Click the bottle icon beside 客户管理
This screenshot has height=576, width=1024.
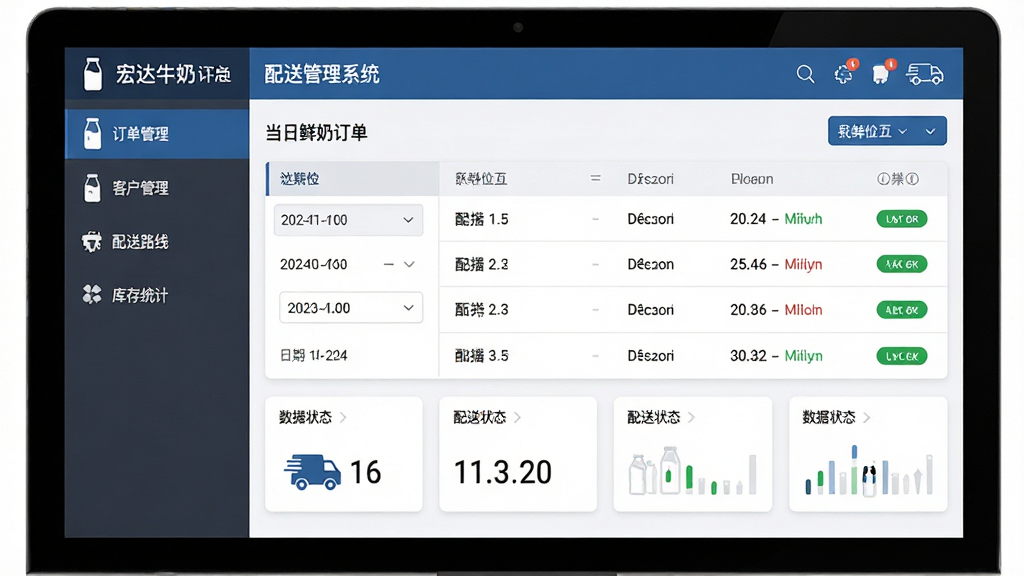(x=93, y=188)
